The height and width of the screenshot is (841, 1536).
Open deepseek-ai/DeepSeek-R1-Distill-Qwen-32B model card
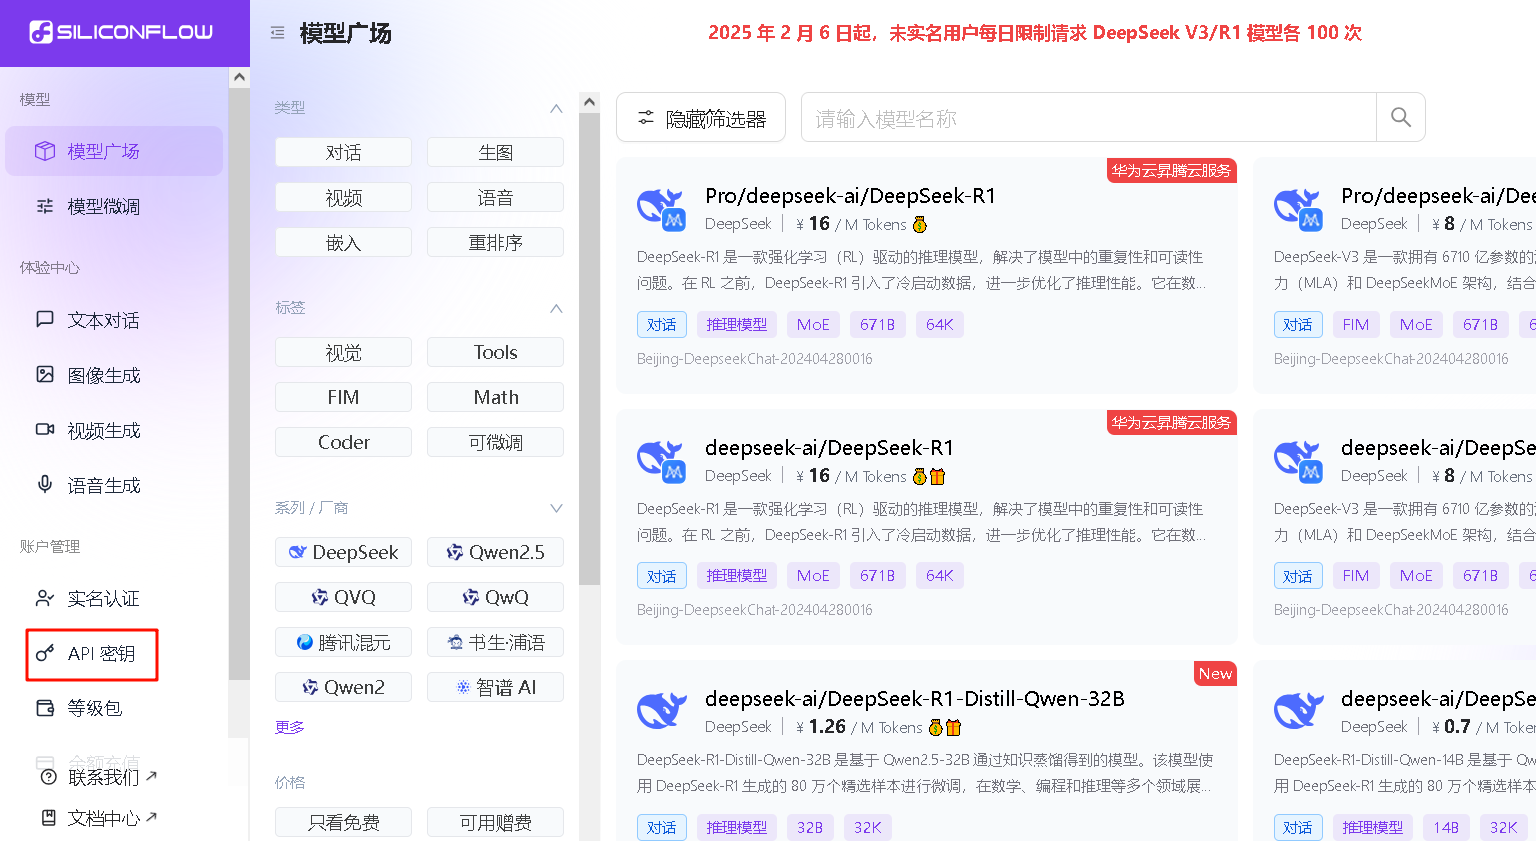point(927,750)
